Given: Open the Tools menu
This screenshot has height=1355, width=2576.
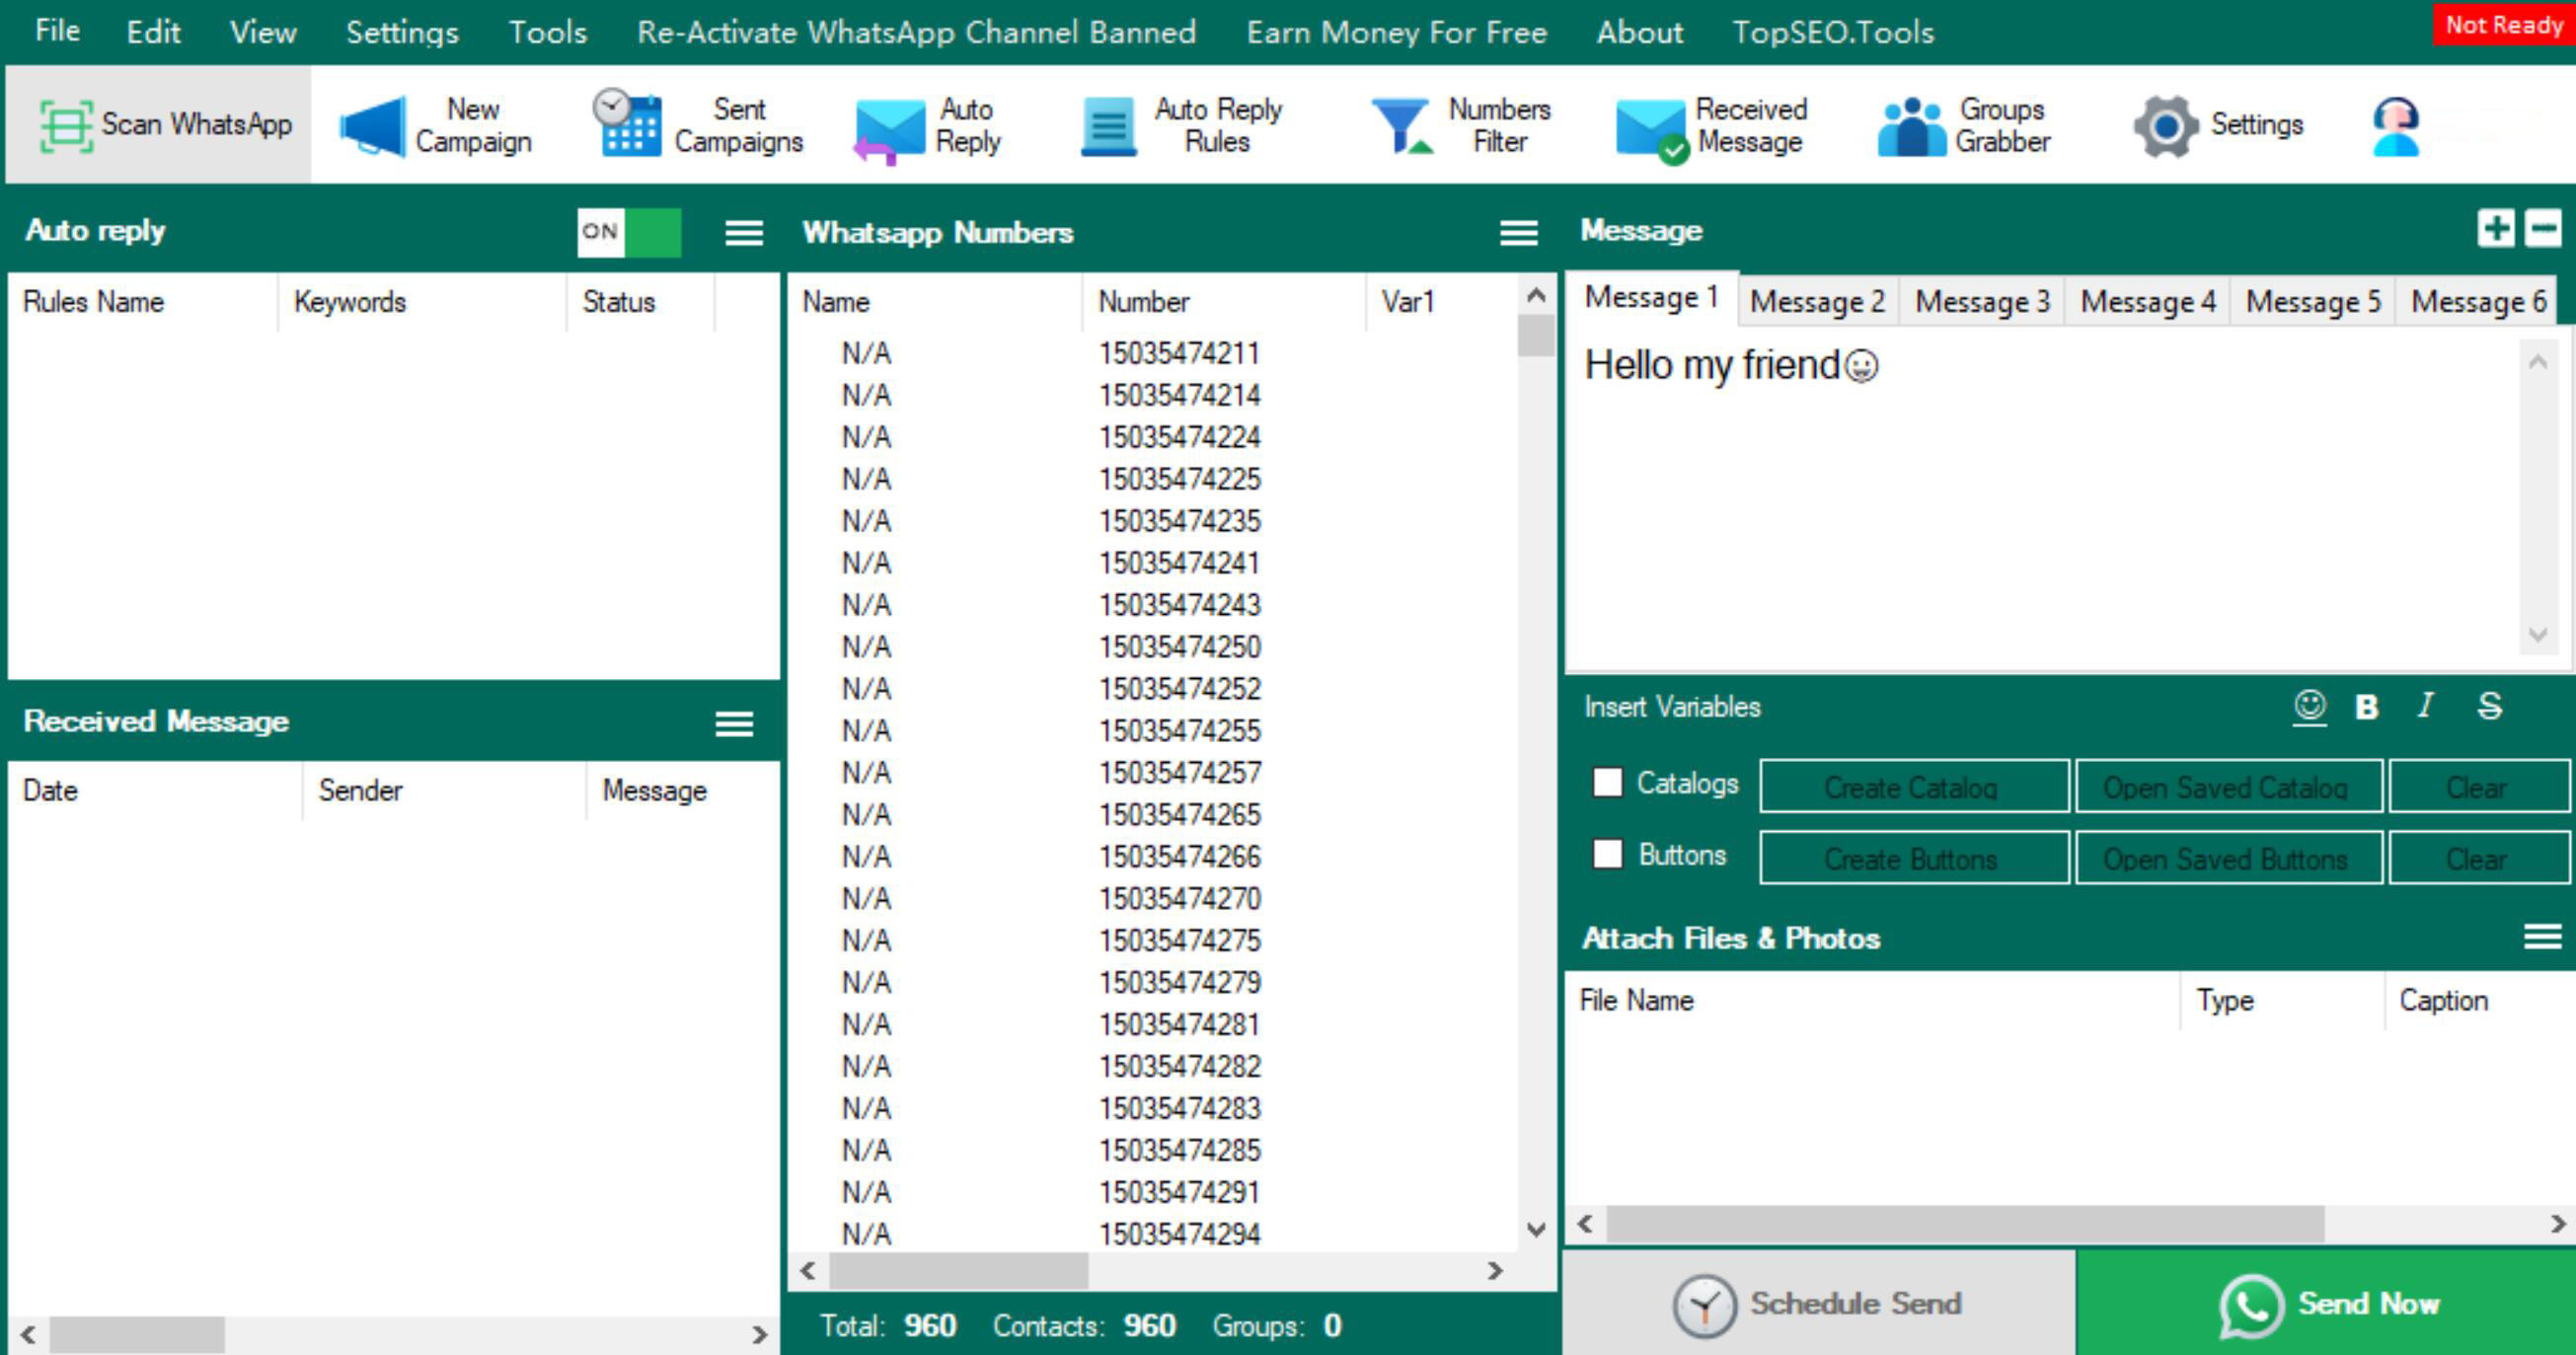Looking at the screenshot, I should tap(548, 32).
